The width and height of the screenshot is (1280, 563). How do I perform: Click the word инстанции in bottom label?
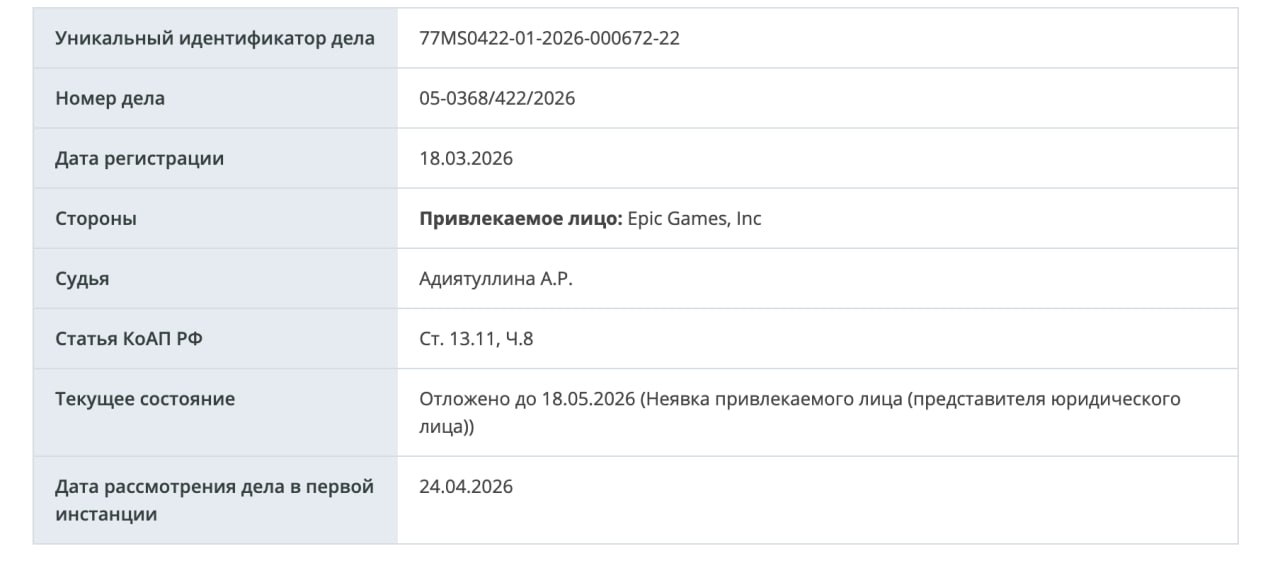[106, 515]
